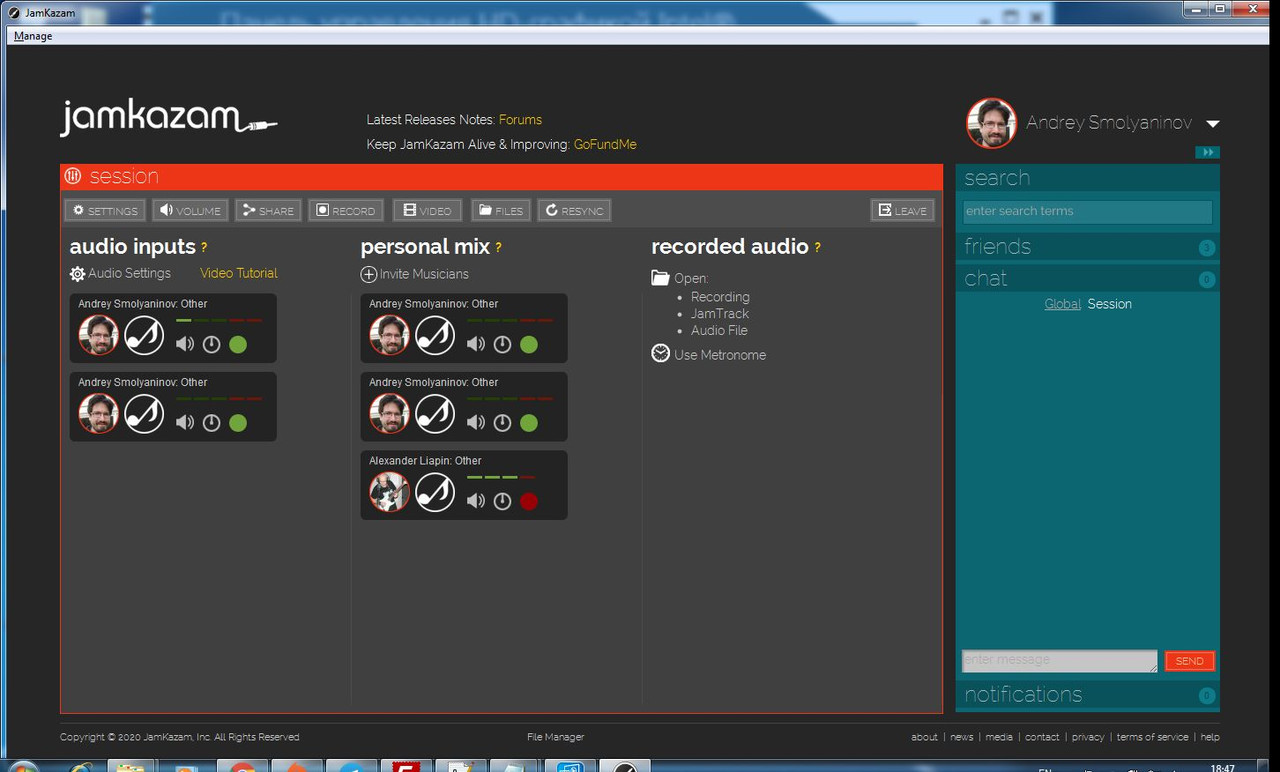This screenshot has height=772, width=1280.
Task: Expand the search panel header
Action: tap(1087, 178)
